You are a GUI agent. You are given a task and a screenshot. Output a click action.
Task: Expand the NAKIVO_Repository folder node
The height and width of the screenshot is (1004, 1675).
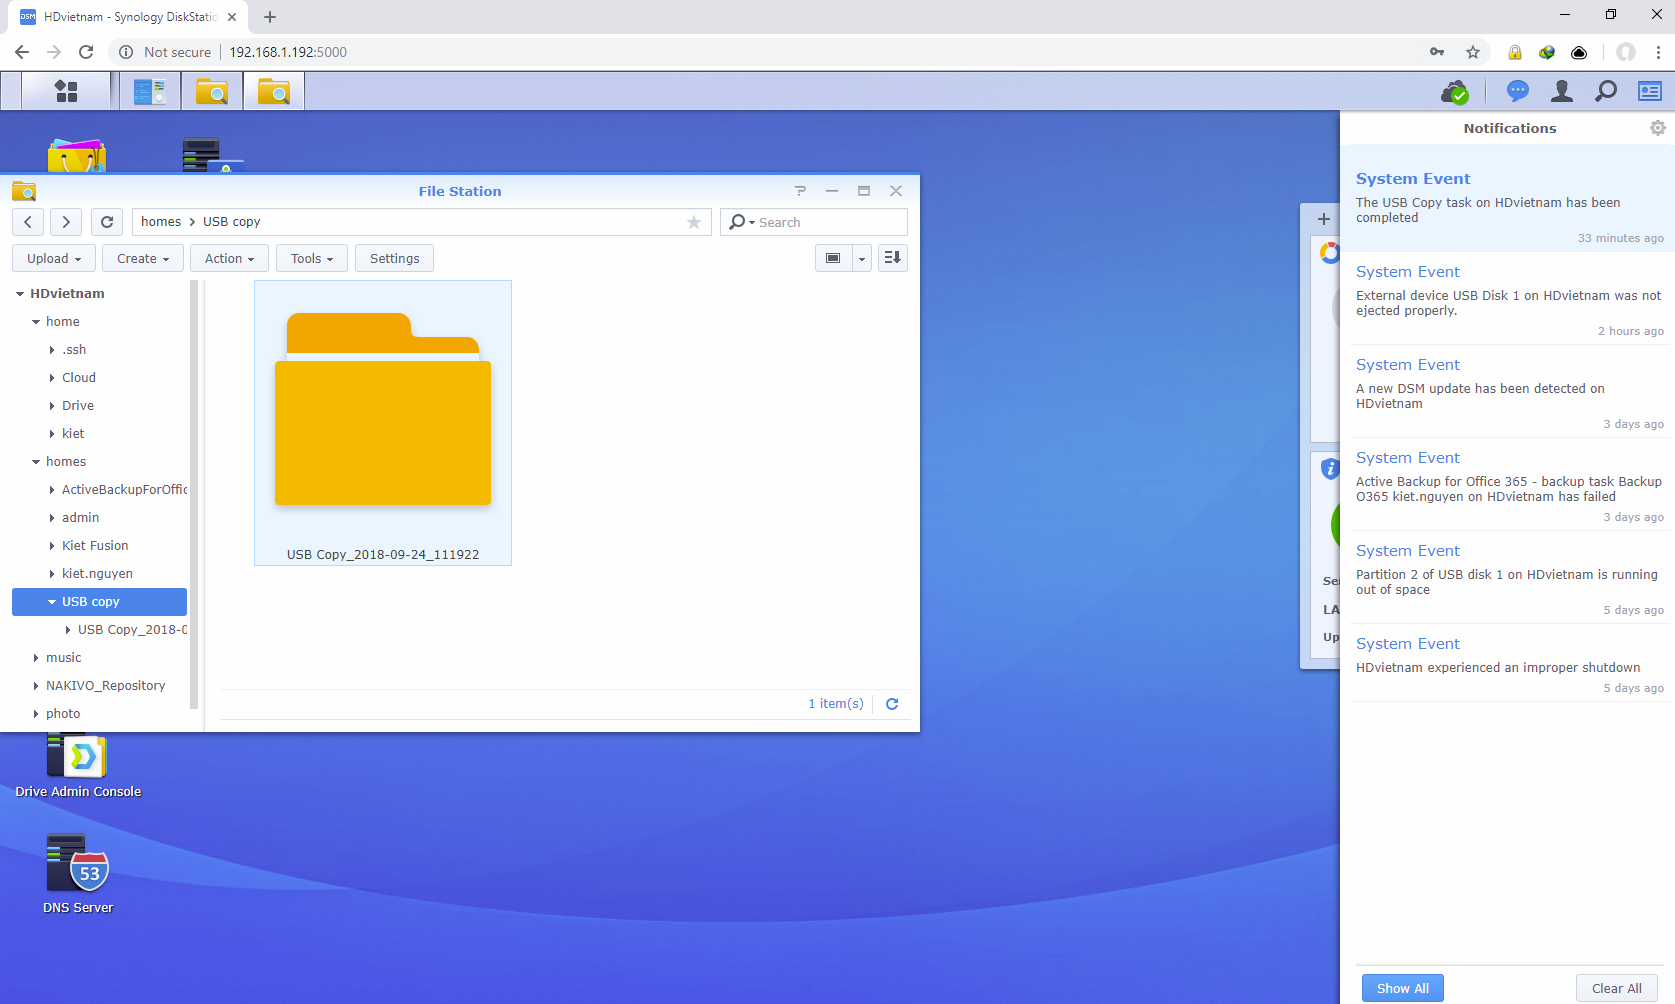(36, 686)
